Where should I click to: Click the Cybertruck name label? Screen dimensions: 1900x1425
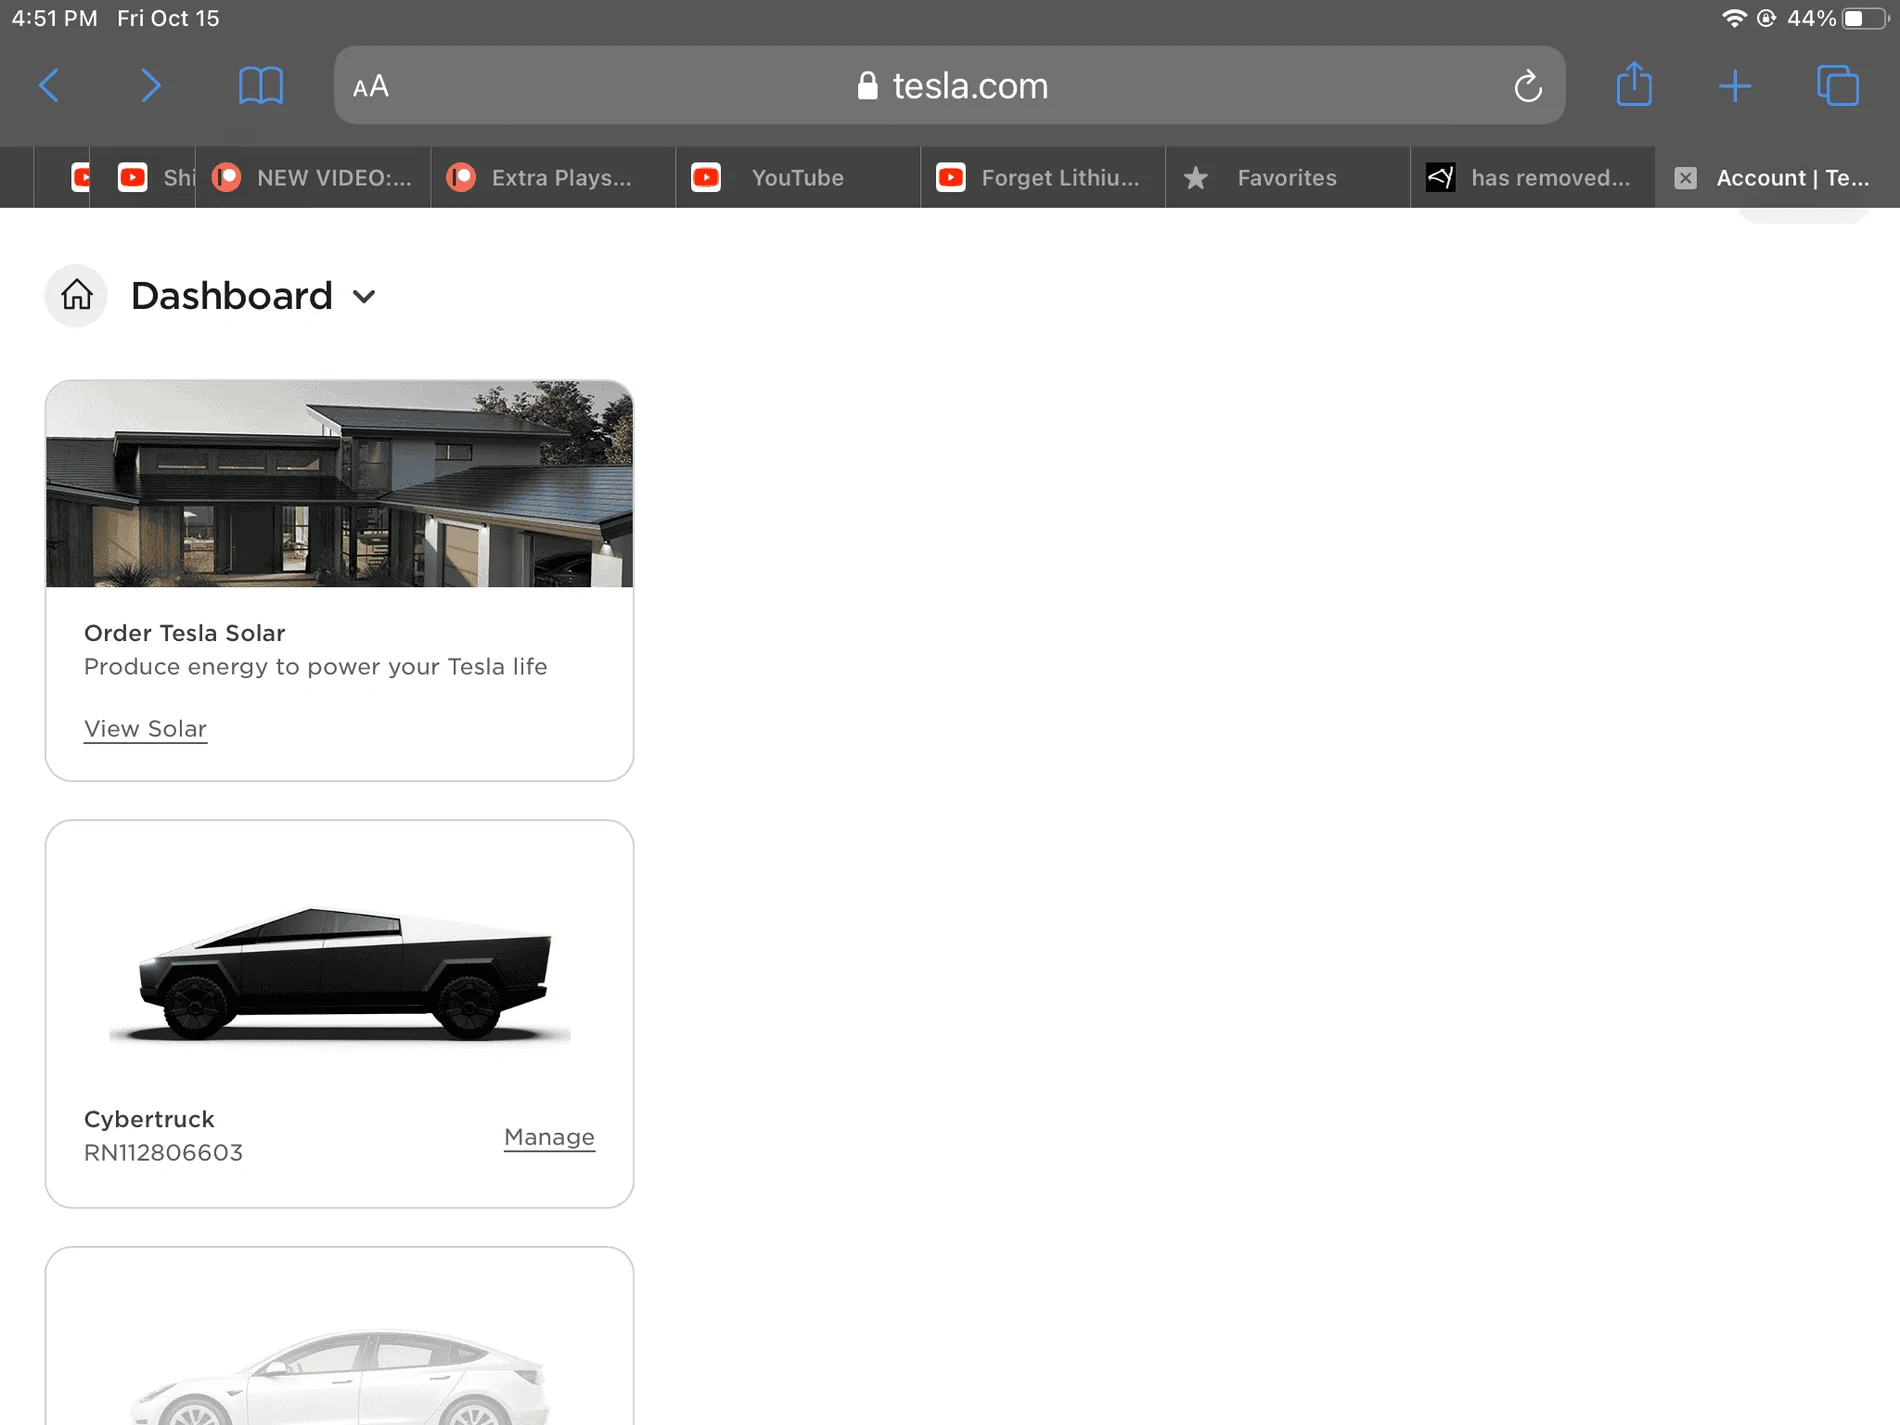click(149, 1119)
